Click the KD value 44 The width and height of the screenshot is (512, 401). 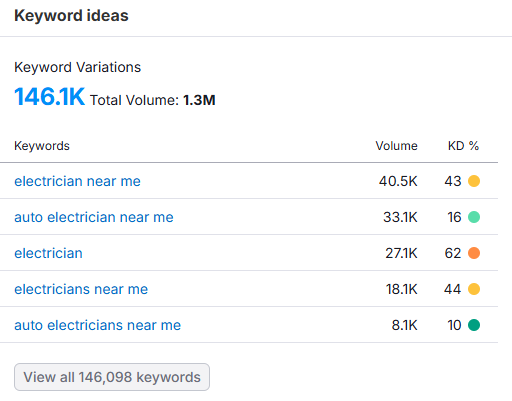pos(452,289)
